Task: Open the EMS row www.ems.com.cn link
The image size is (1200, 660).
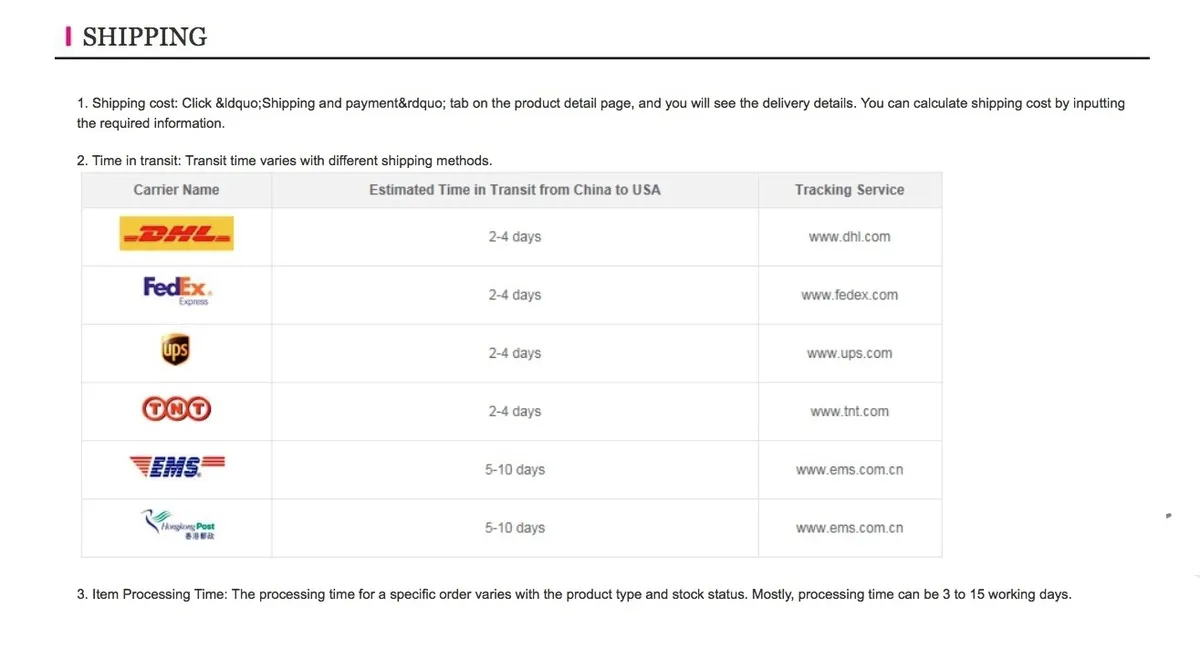Action: coord(849,469)
